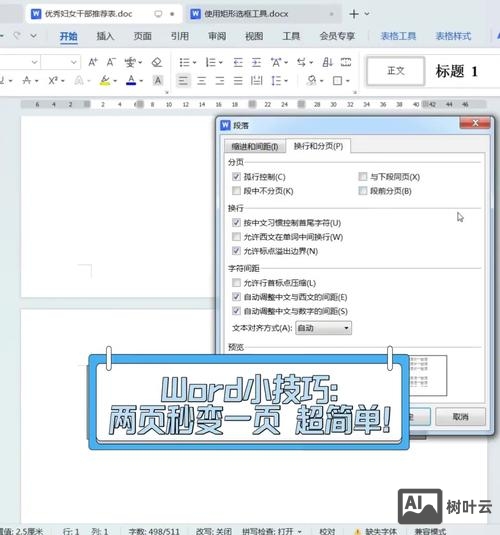
Task: Open line spacing tool
Action: click(x=276, y=81)
